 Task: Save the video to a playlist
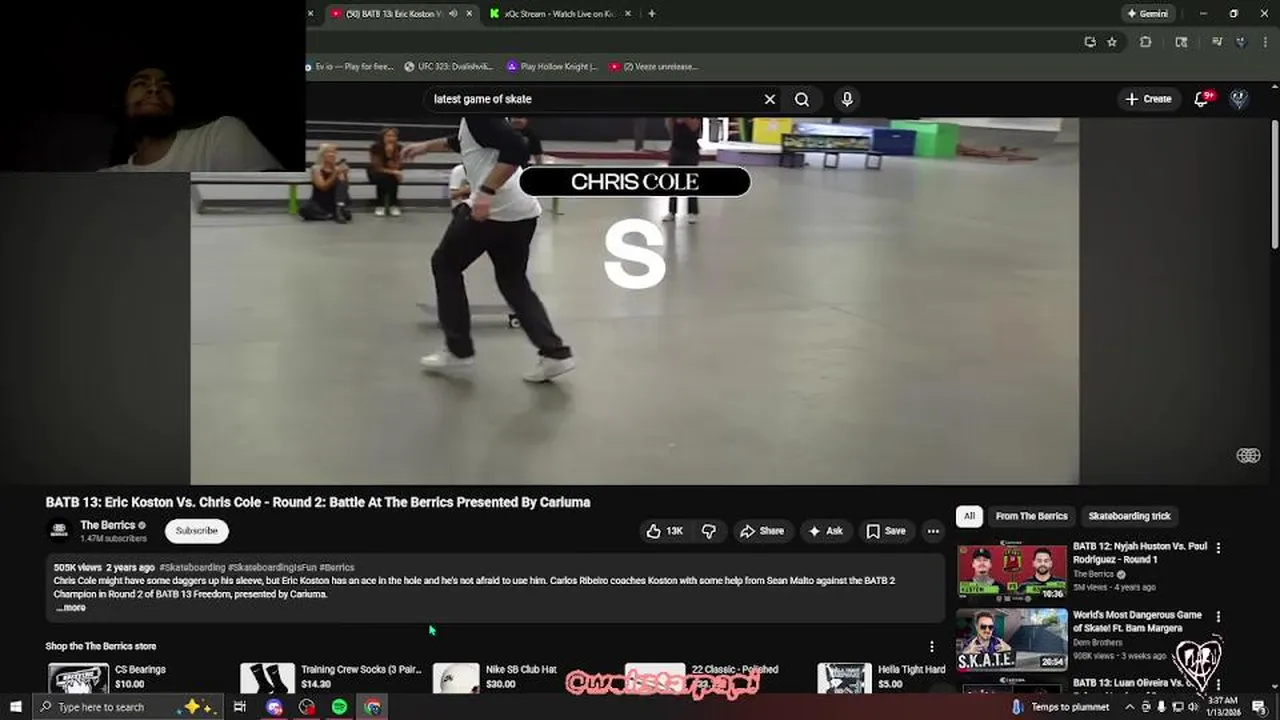[886, 531]
